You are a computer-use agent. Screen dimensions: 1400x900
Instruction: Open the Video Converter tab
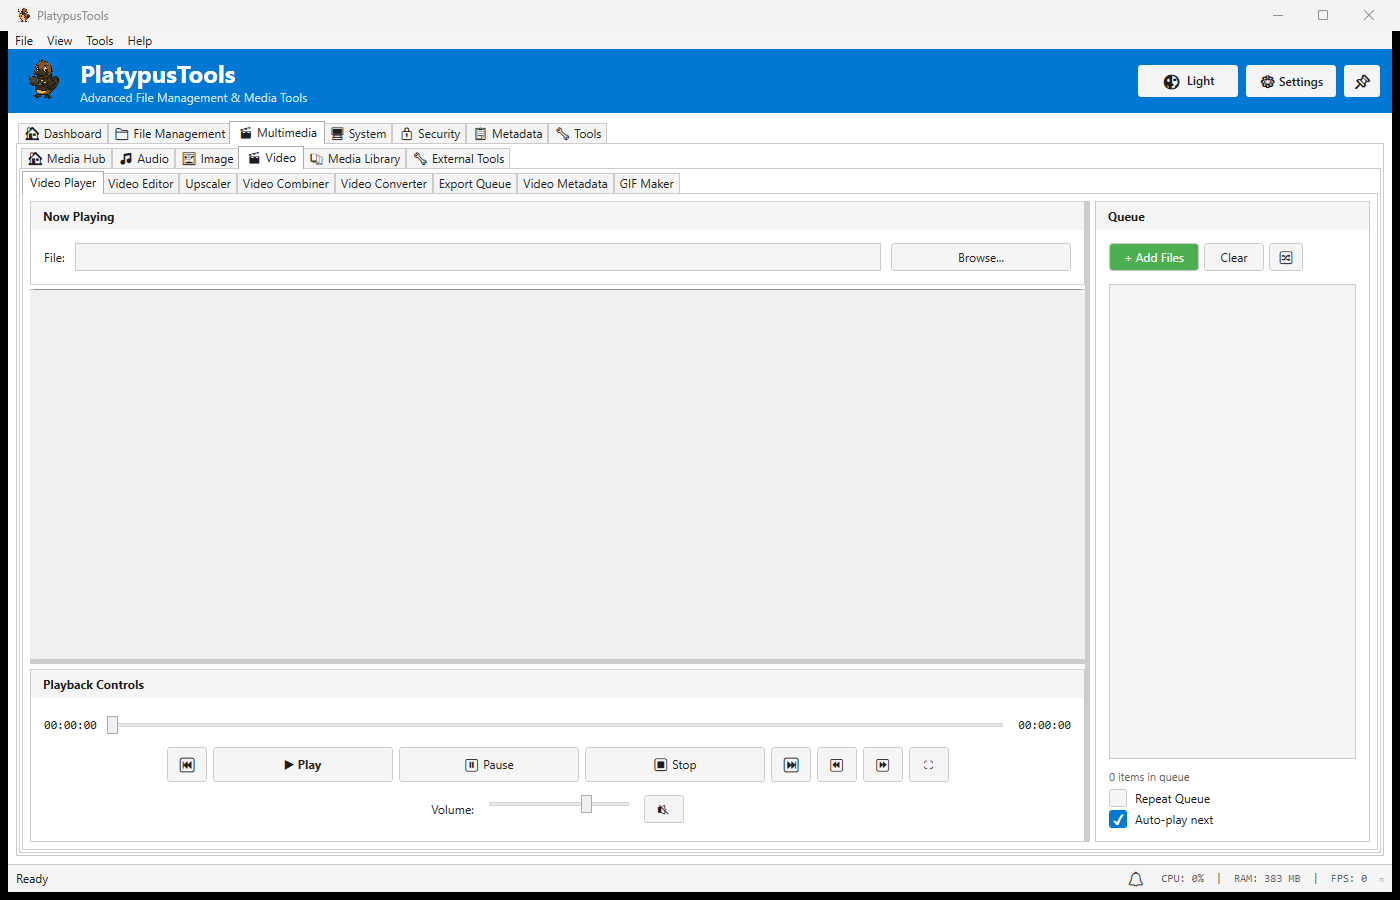[x=383, y=183]
